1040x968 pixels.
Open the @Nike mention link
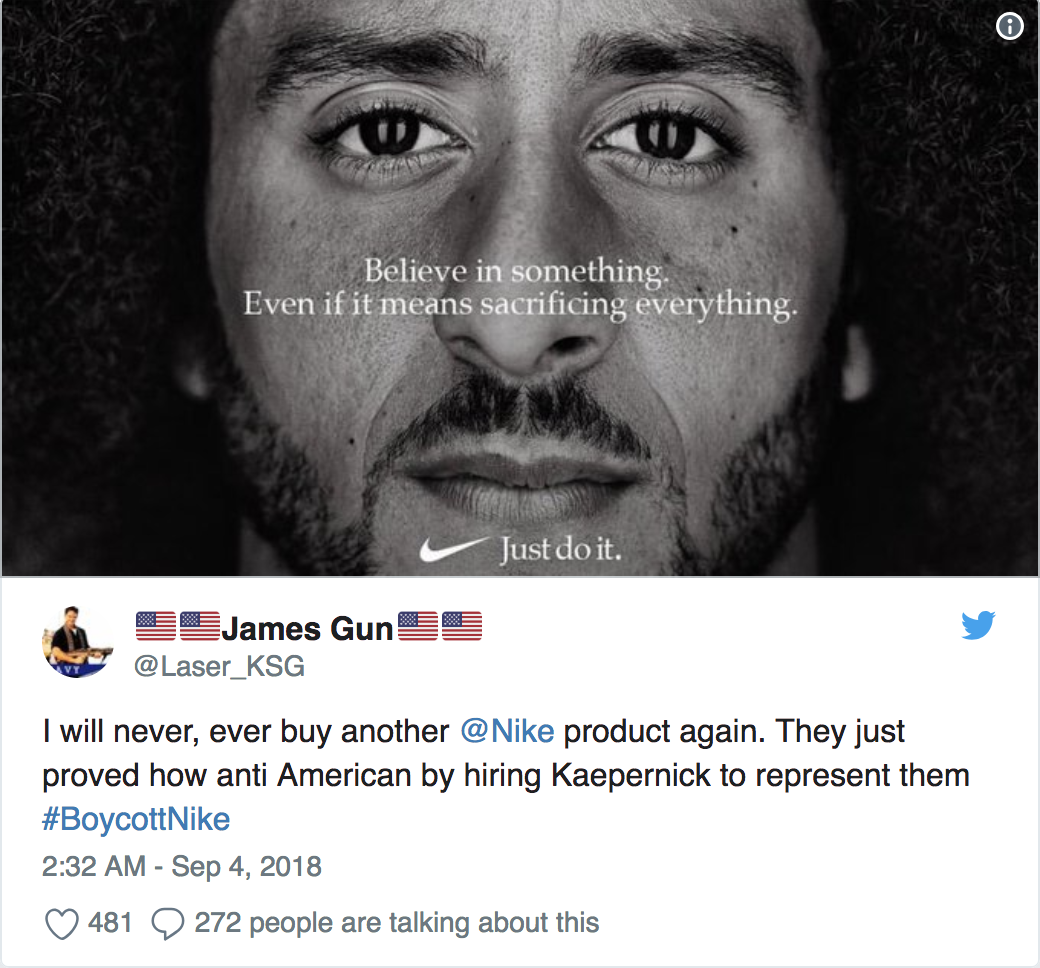507,731
